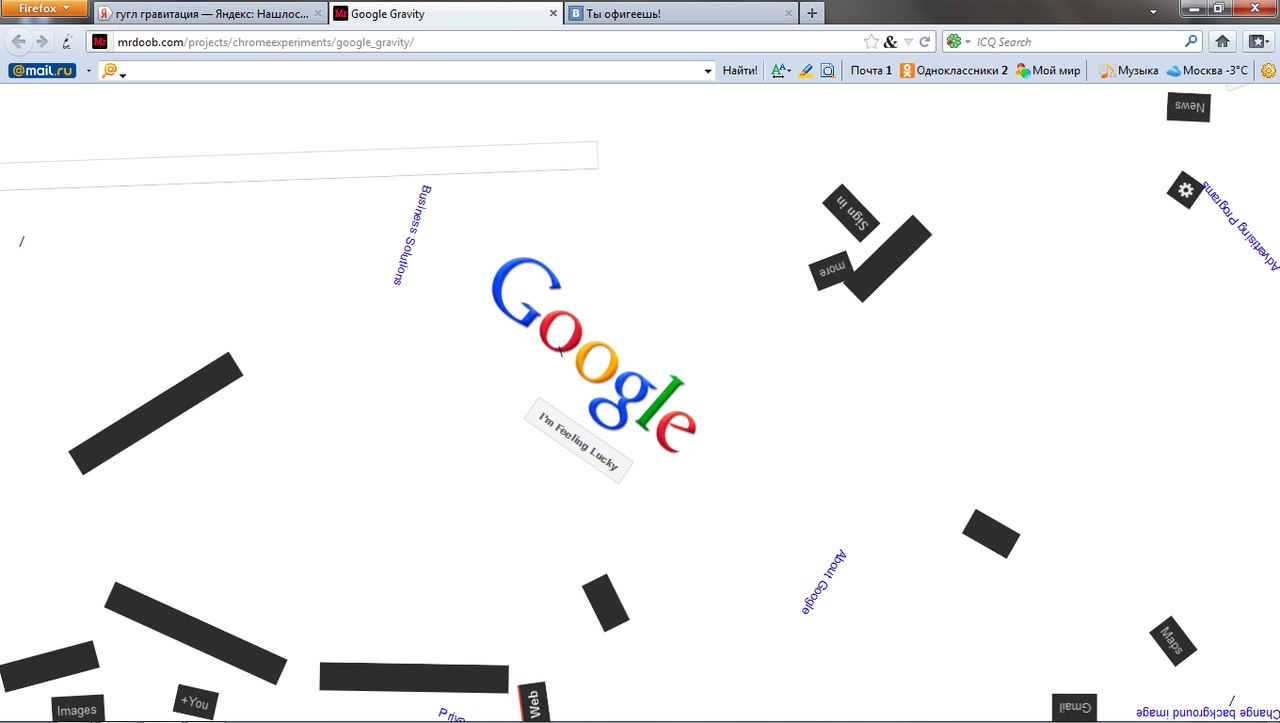Open the Change background image link
This screenshot has width=1280, height=723.
coord(1208,712)
